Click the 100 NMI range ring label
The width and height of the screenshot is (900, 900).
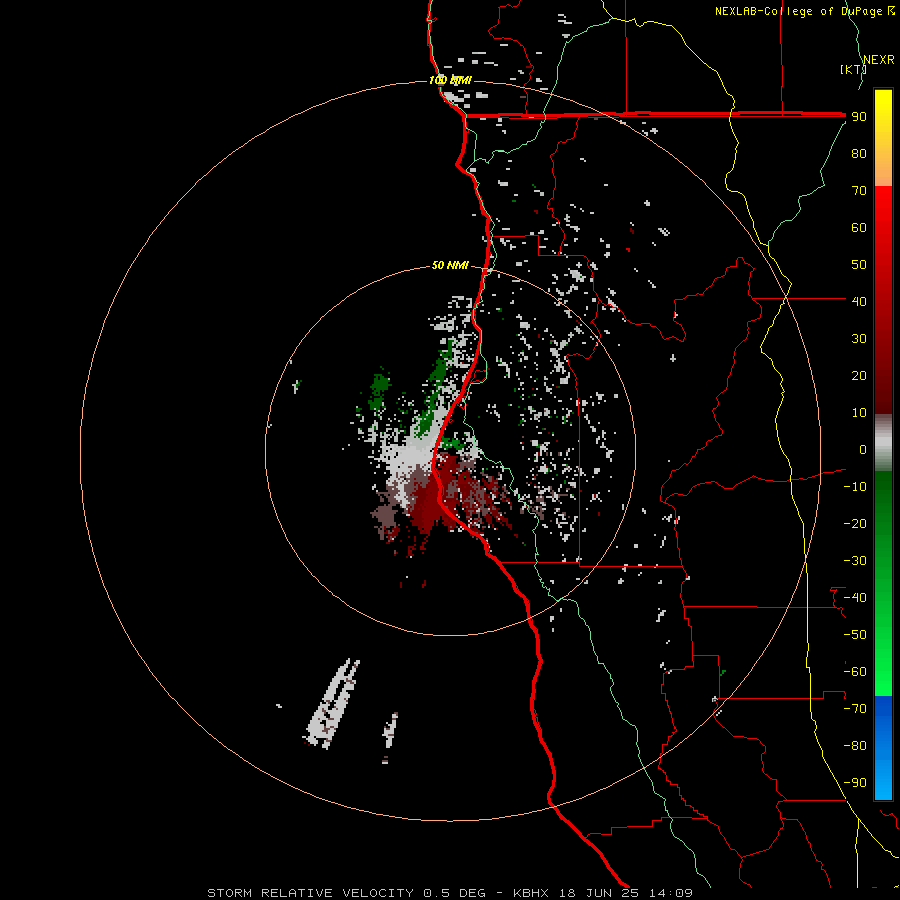(x=450, y=80)
